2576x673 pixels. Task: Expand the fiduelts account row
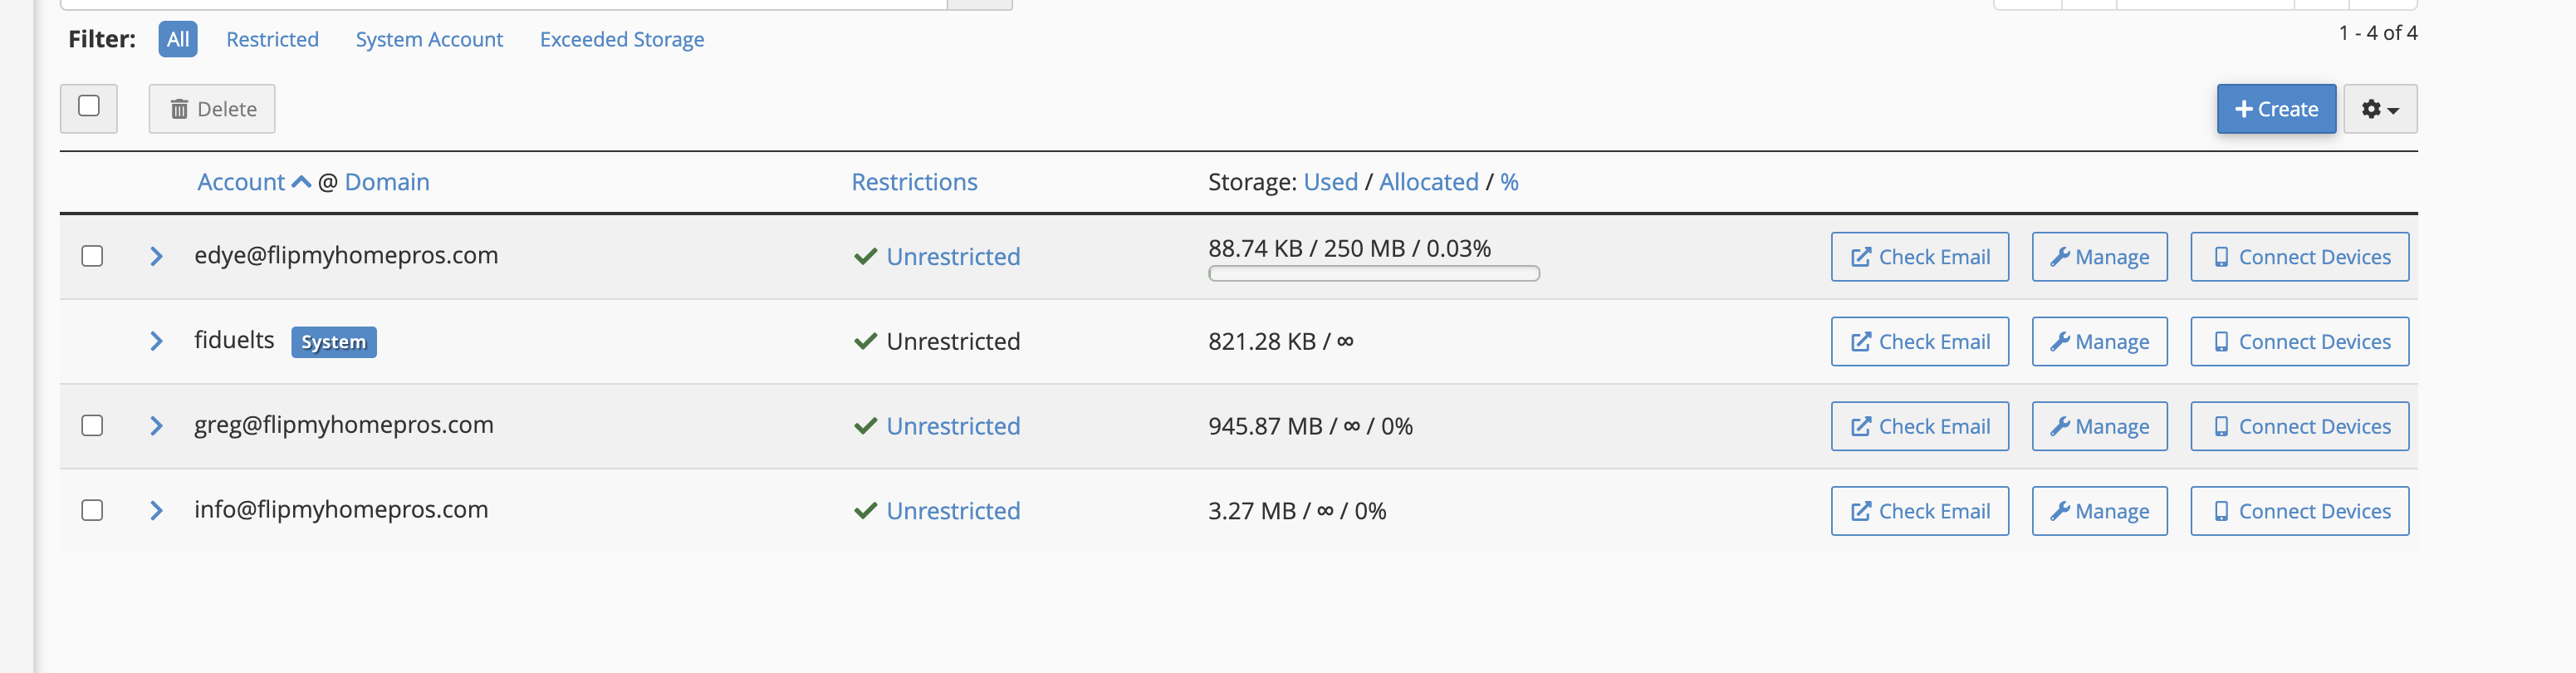tap(156, 341)
